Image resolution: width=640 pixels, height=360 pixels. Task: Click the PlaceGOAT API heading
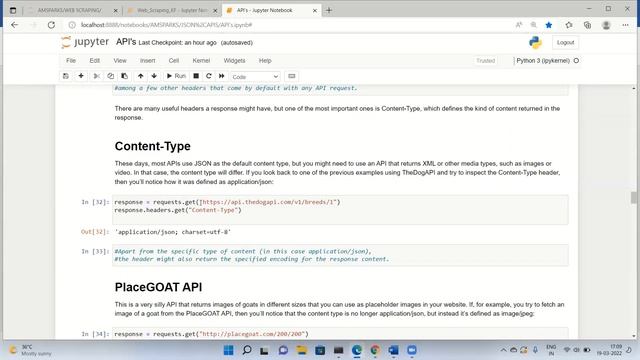tap(158, 287)
